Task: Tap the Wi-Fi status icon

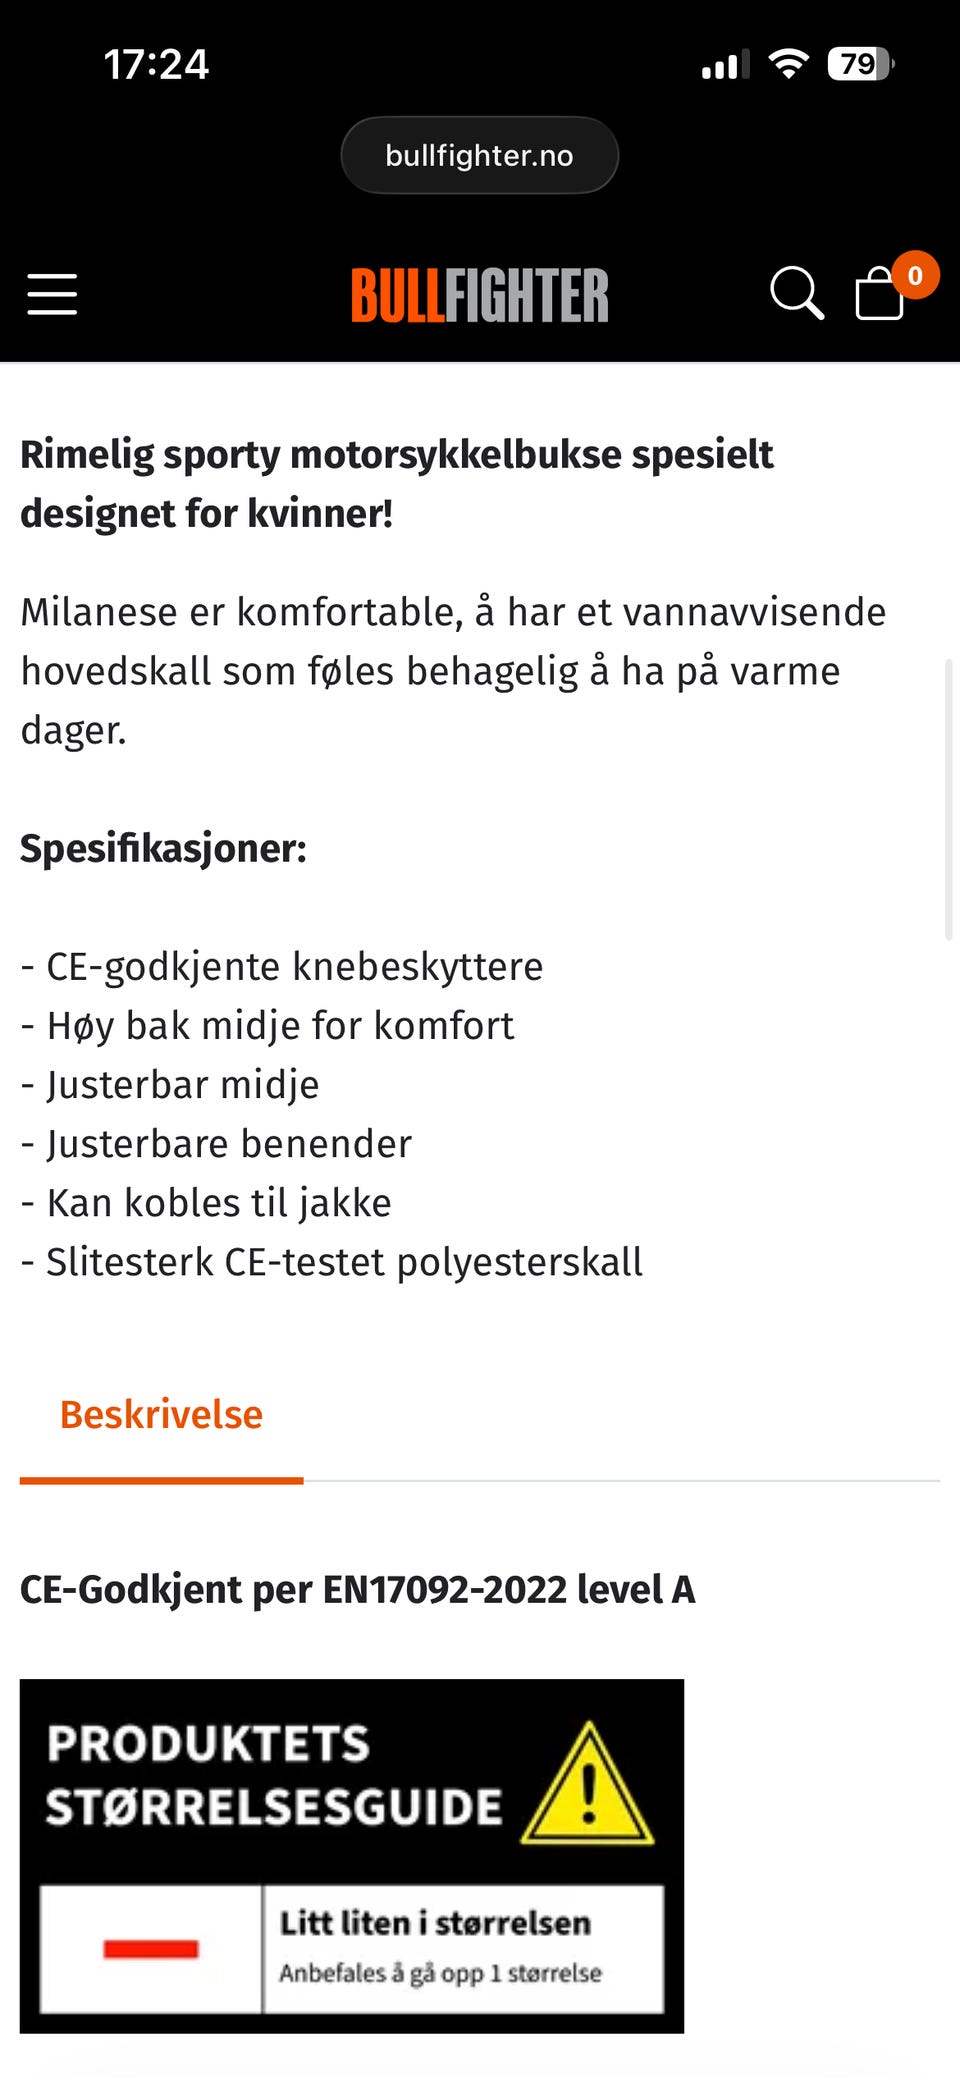Action: tap(789, 62)
